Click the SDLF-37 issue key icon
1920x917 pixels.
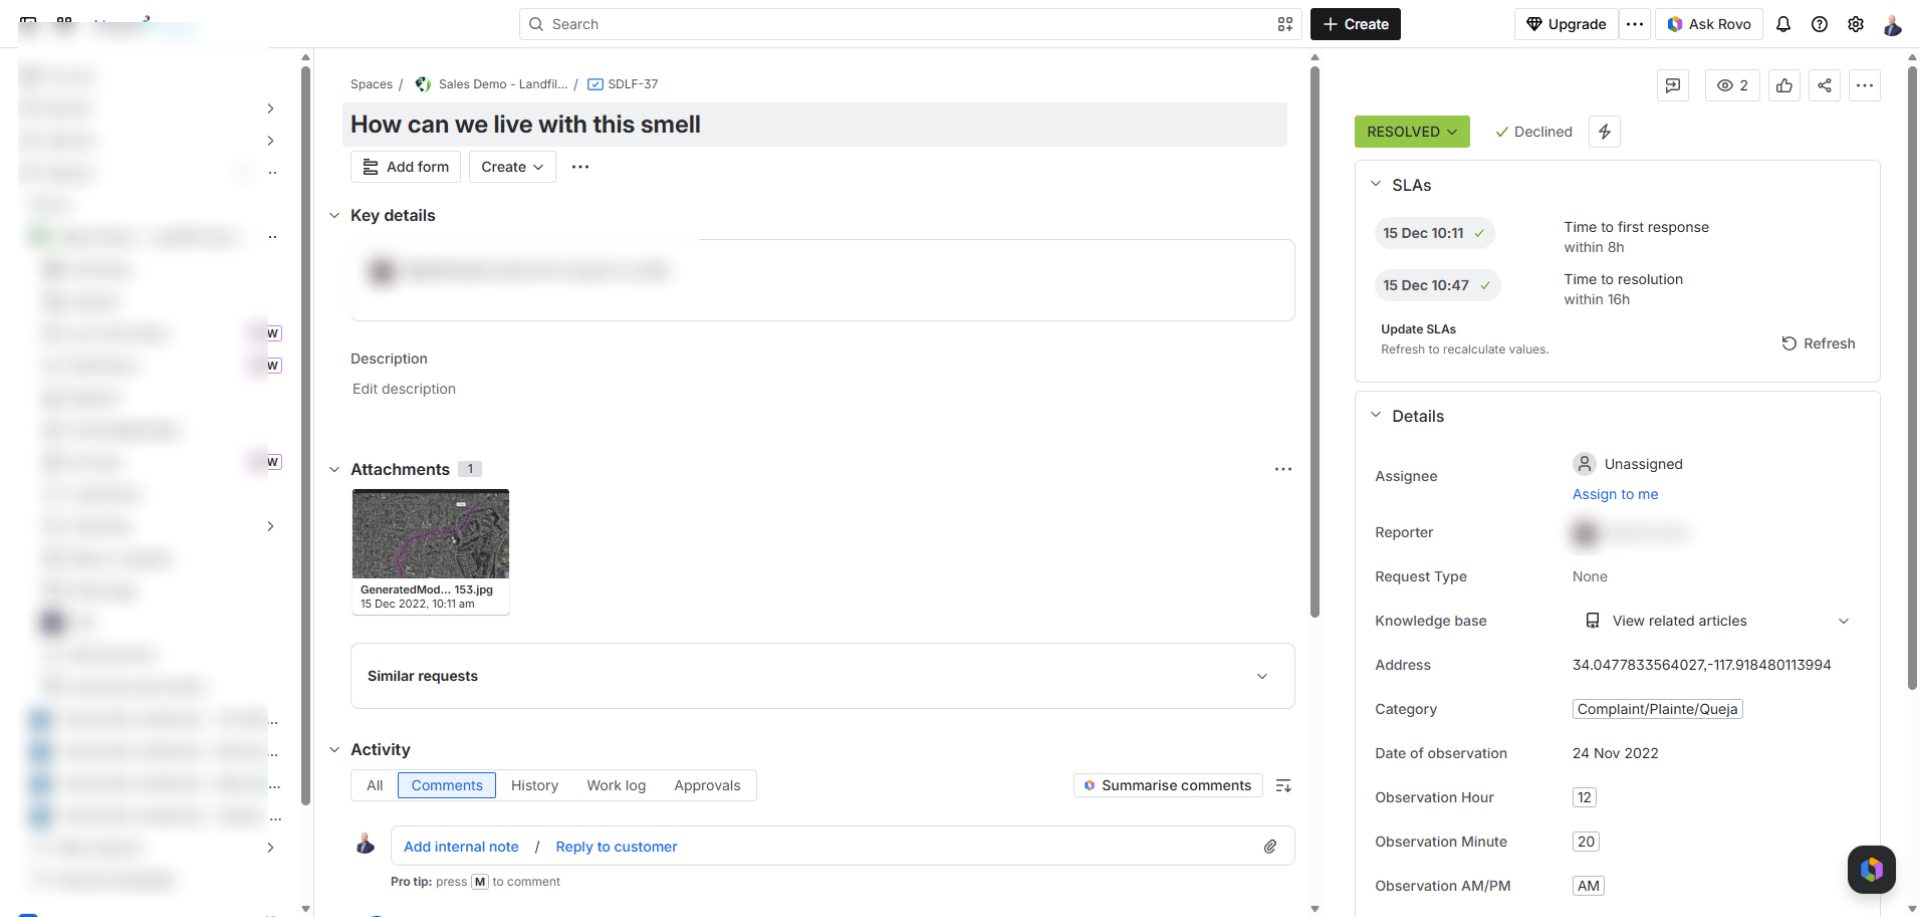[x=595, y=84]
